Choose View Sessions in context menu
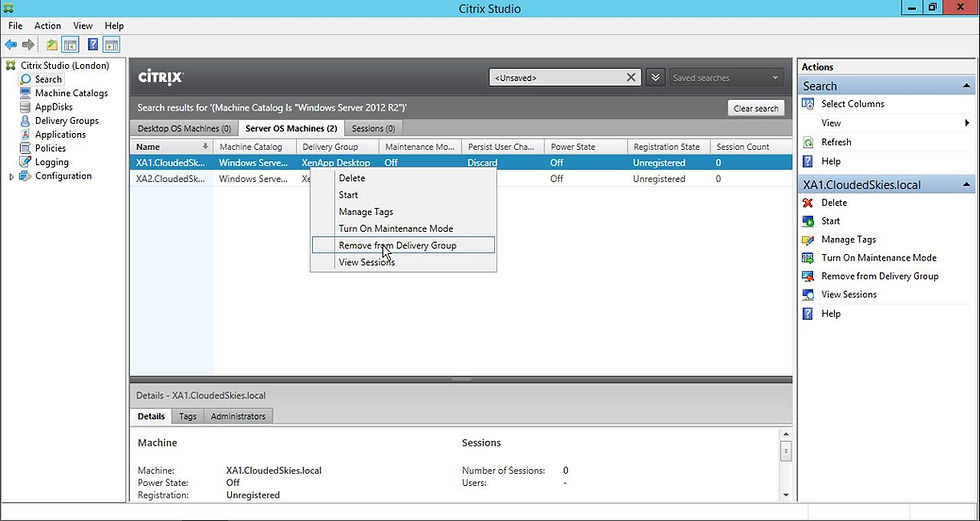The height and width of the screenshot is (521, 980). 403,262
